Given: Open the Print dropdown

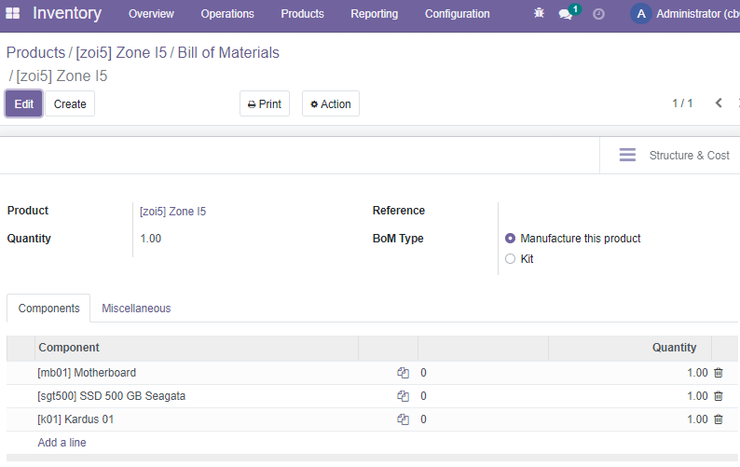Looking at the screenshot, I should pos(265,104).
